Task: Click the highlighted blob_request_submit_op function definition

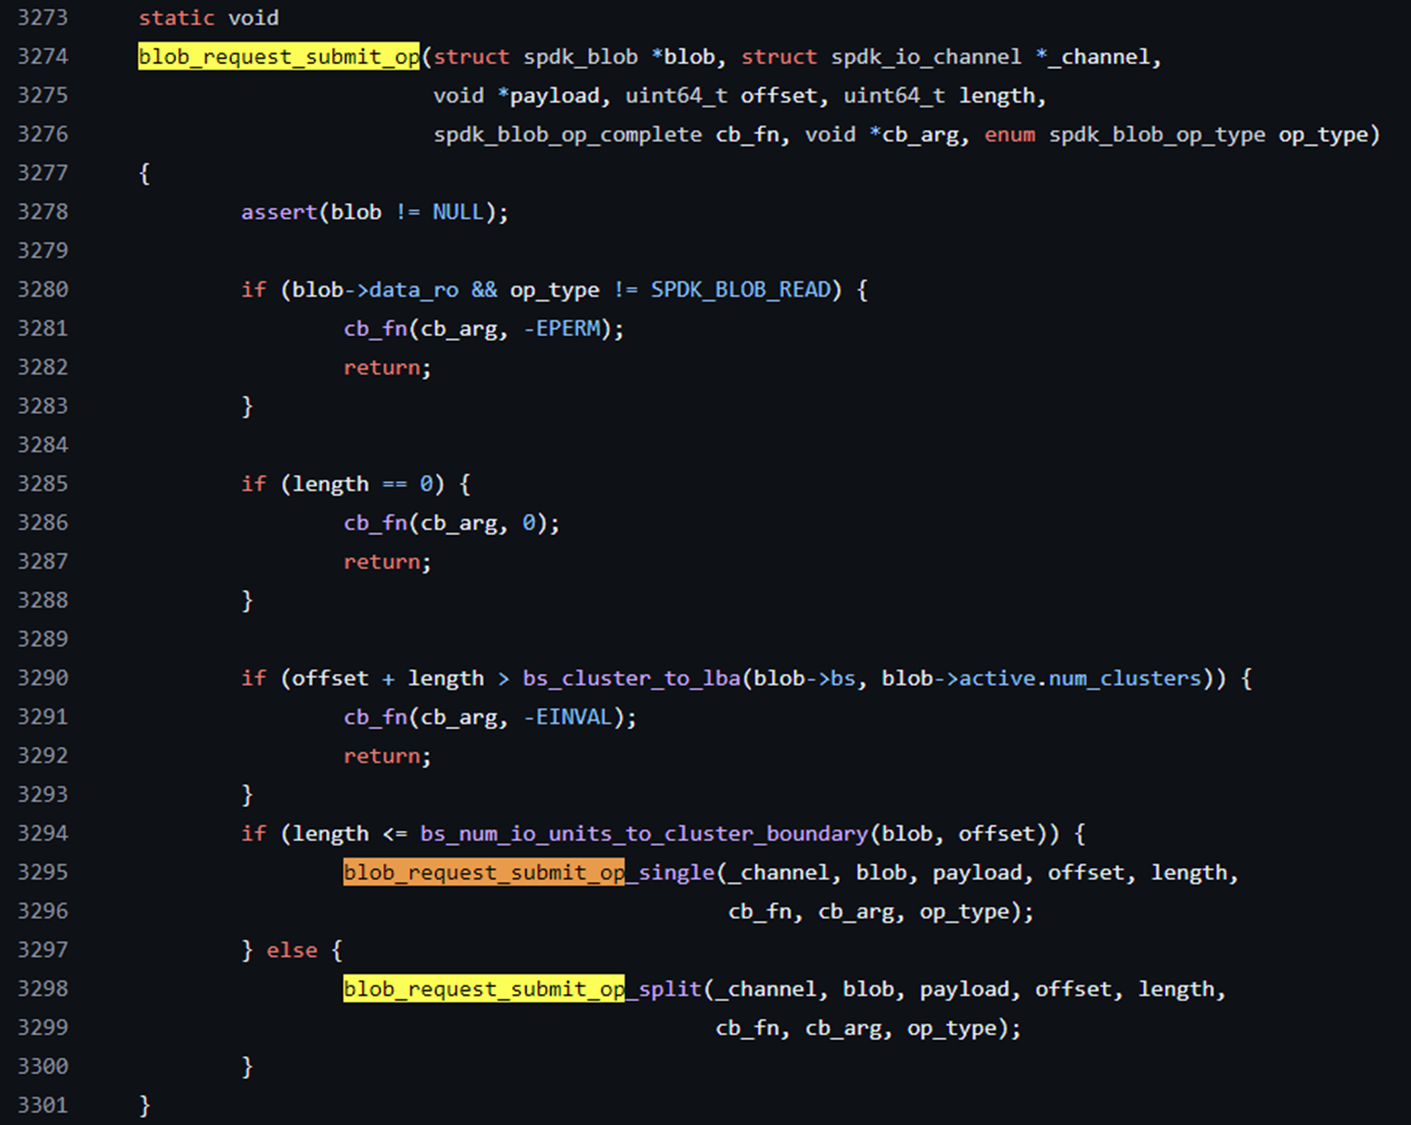Action: pyautogui.click(x=279, y=57)
